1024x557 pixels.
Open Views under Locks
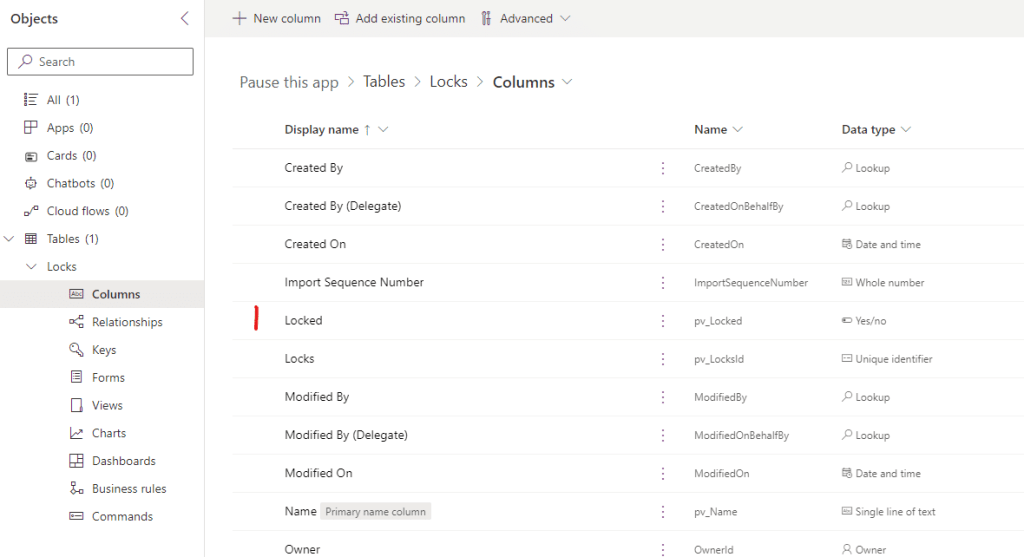(x=96, y=406)
